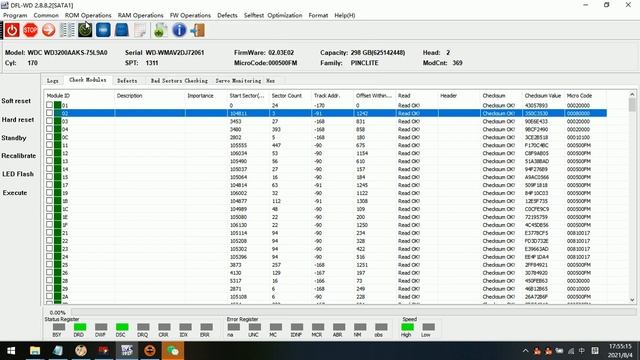Click the Standby button

point(14,138)
